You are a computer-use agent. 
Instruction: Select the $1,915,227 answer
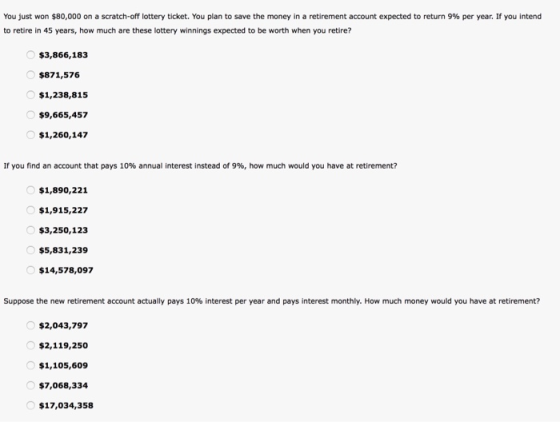coord(31,210)
